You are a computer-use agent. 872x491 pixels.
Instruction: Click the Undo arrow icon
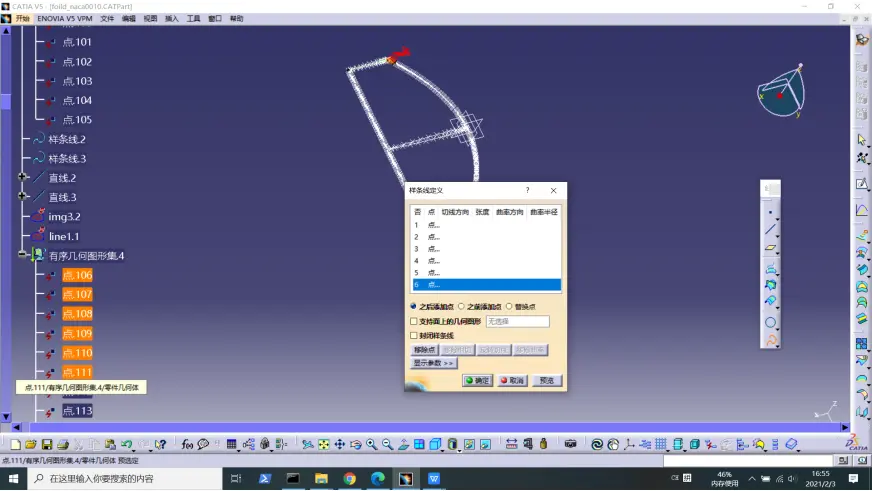coord(127,444)
